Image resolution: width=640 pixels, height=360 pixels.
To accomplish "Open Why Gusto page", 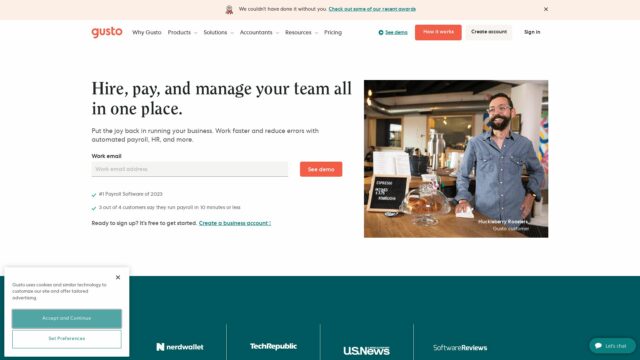I will 147,32.
